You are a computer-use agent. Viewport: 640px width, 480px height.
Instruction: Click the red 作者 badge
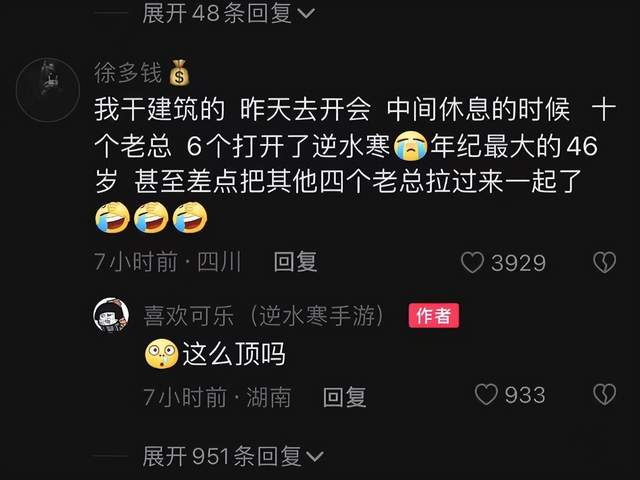pyautogui.click(x=433, y=316)
